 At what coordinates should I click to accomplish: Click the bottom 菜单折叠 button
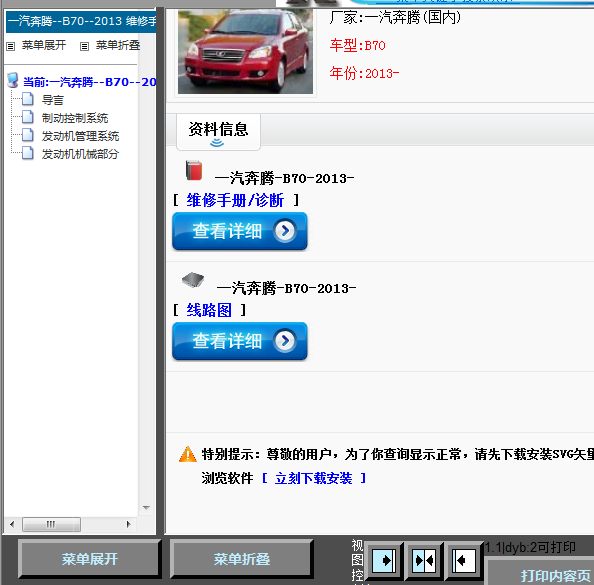pyautogui.click(x=242, y=559)
